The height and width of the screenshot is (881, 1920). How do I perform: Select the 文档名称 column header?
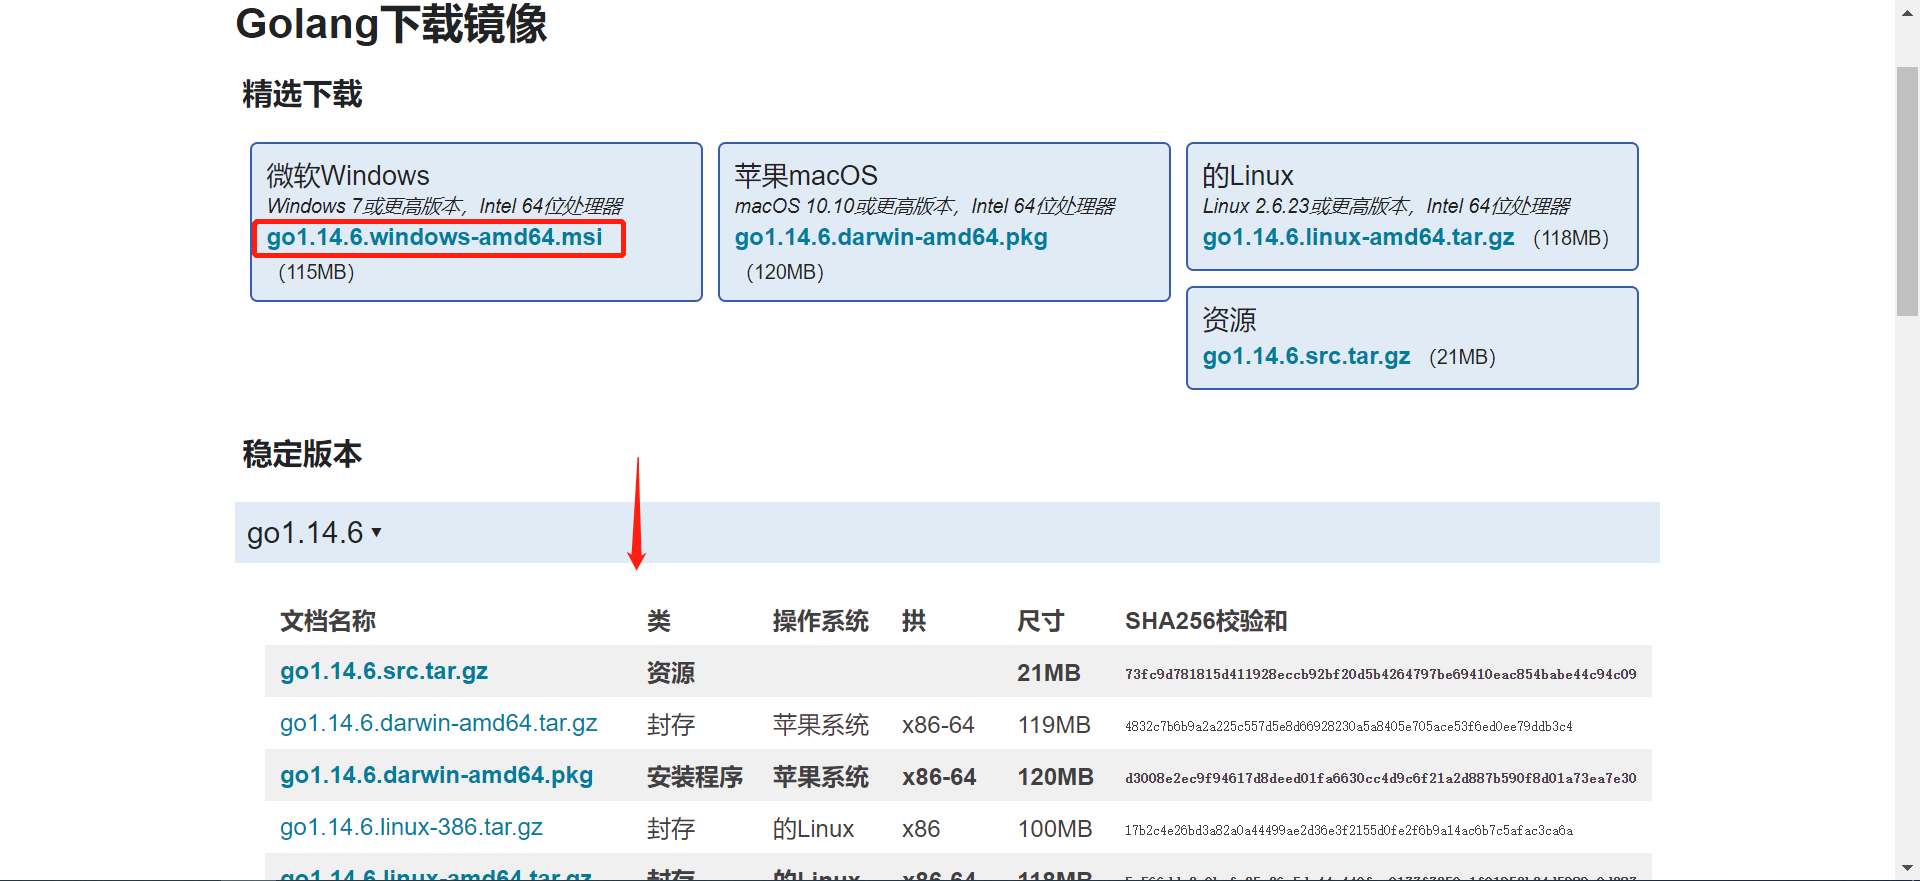[328, 621]
